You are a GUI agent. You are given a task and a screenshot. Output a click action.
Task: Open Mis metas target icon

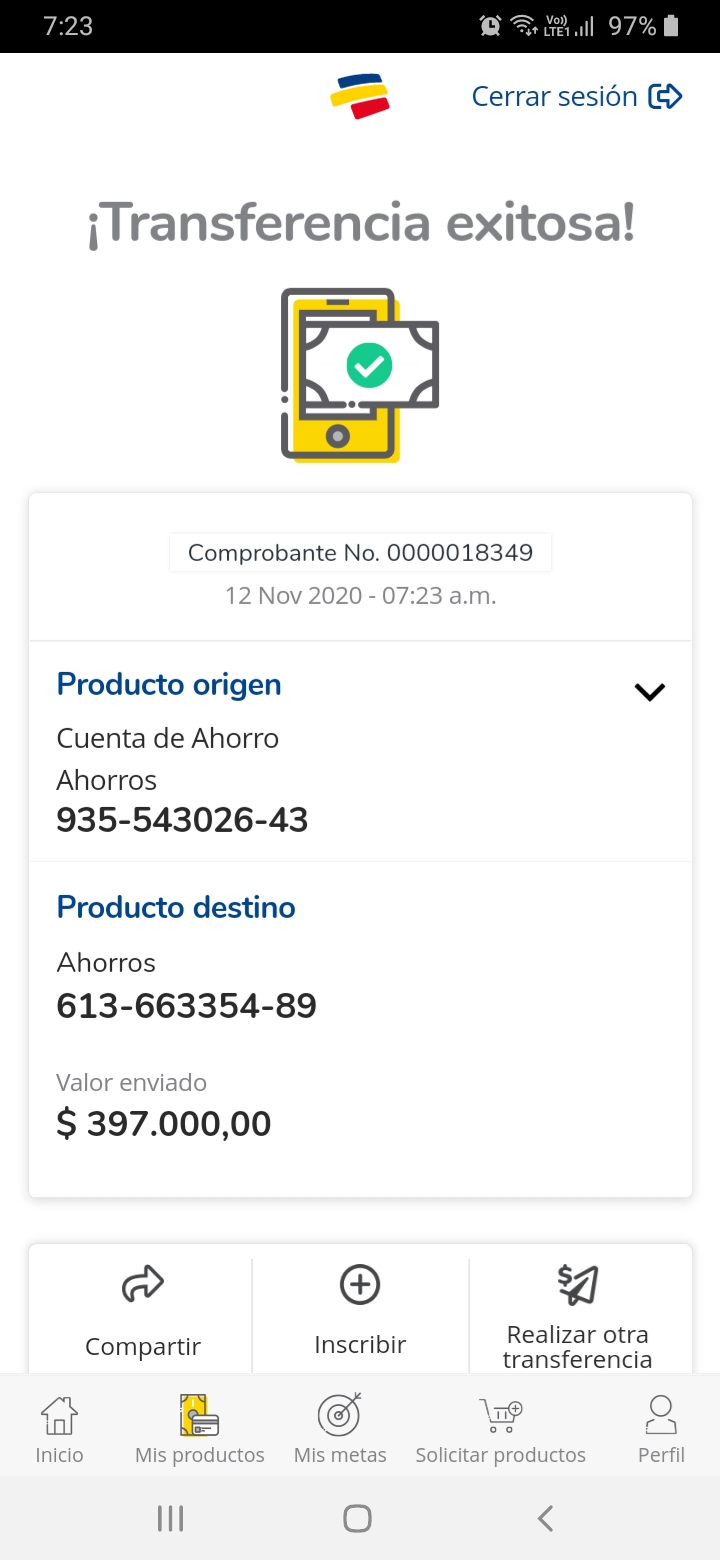click(x=339, y=1416)
